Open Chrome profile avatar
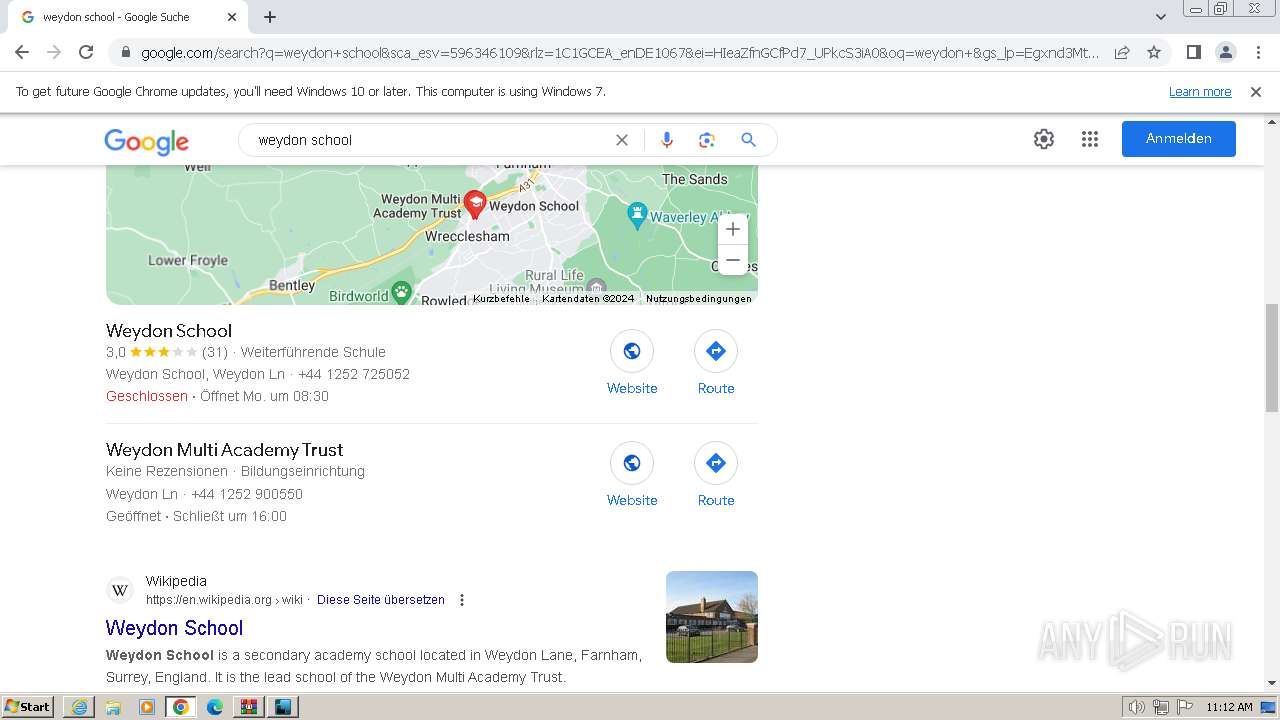Screen dimensions: 1280x720 tap(1225, 52)
